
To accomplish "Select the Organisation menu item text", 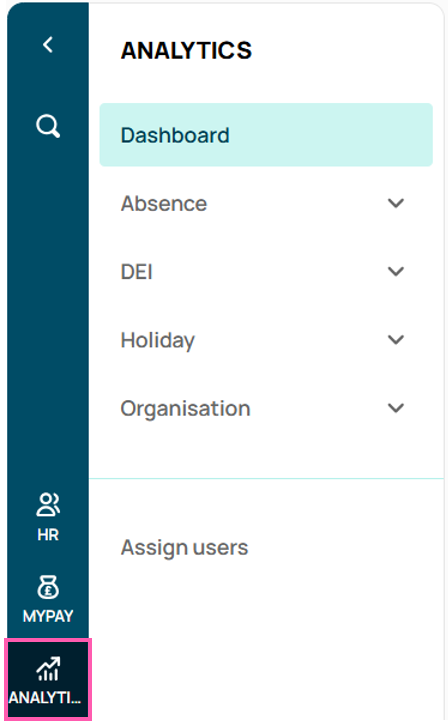I will (186, 409).
